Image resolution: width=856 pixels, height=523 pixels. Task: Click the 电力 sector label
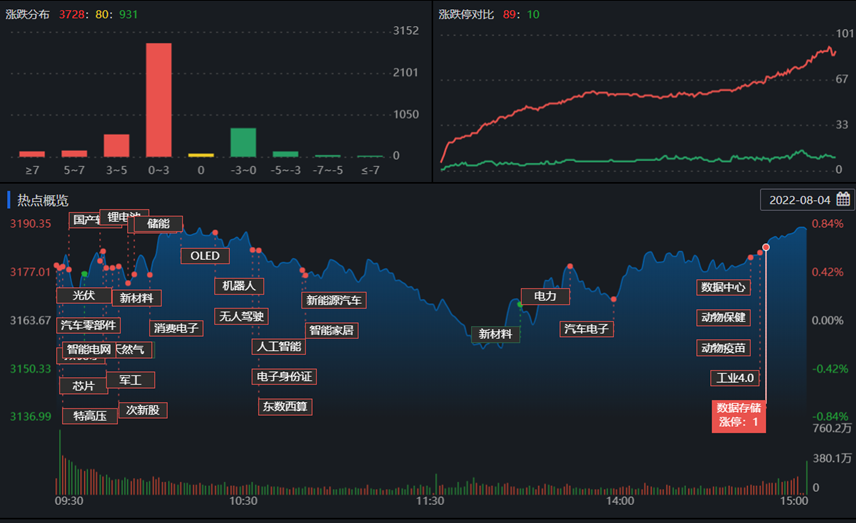pyautogui.click(x=545, y=297)
